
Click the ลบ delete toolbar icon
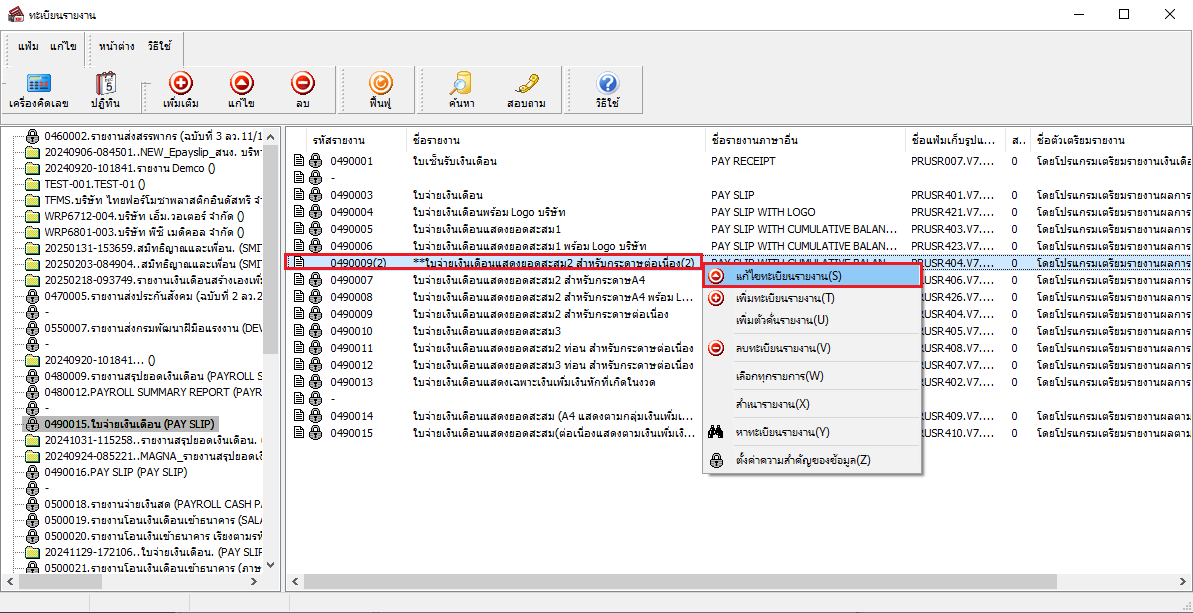[302, 90]
